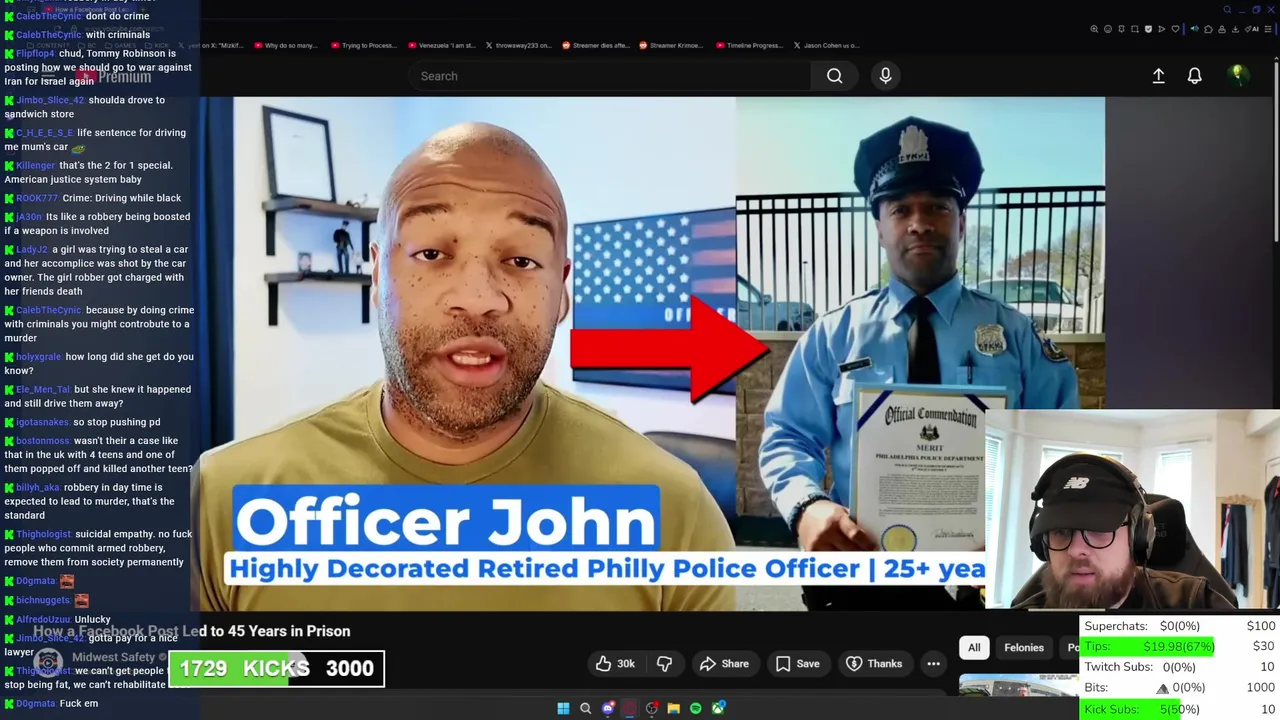Click chat username bostonmoss
The height and width of the screenshot is (720, 1280).
click(x=43, y=440)
